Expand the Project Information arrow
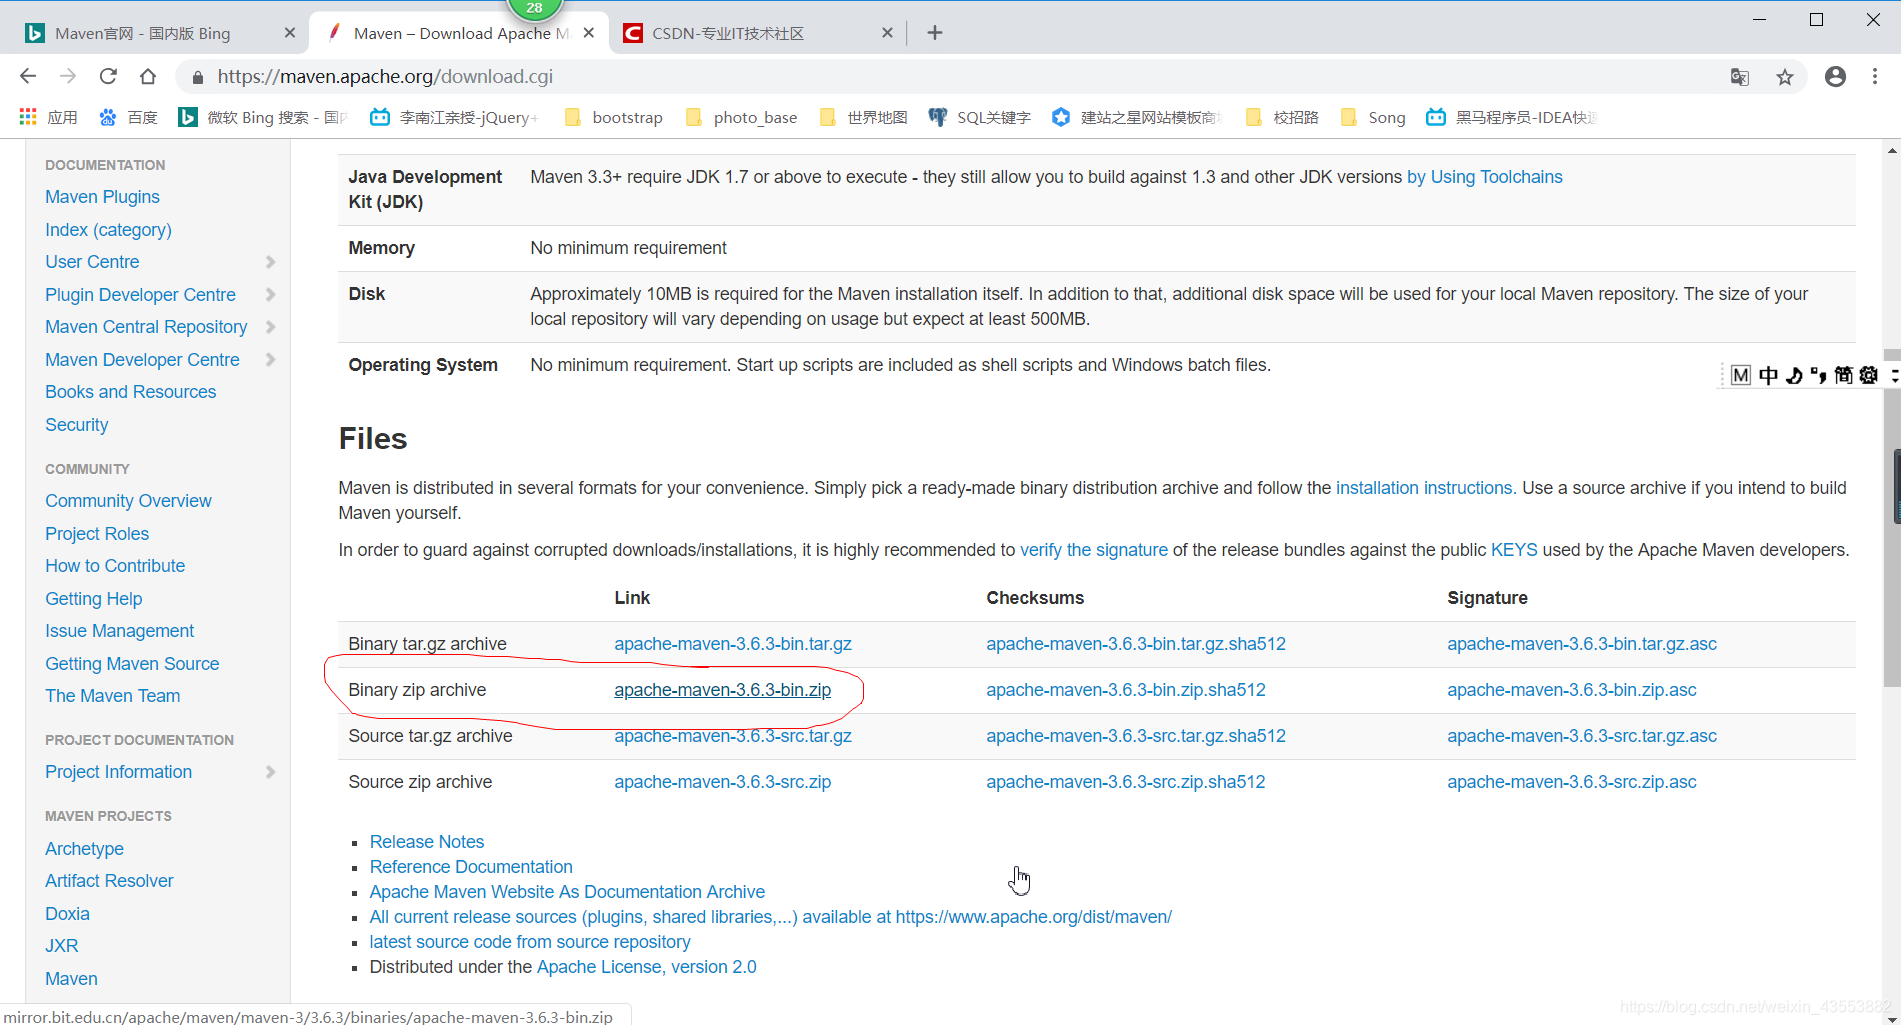This screenshot has height=1025, width=1901. pos(270,772)
